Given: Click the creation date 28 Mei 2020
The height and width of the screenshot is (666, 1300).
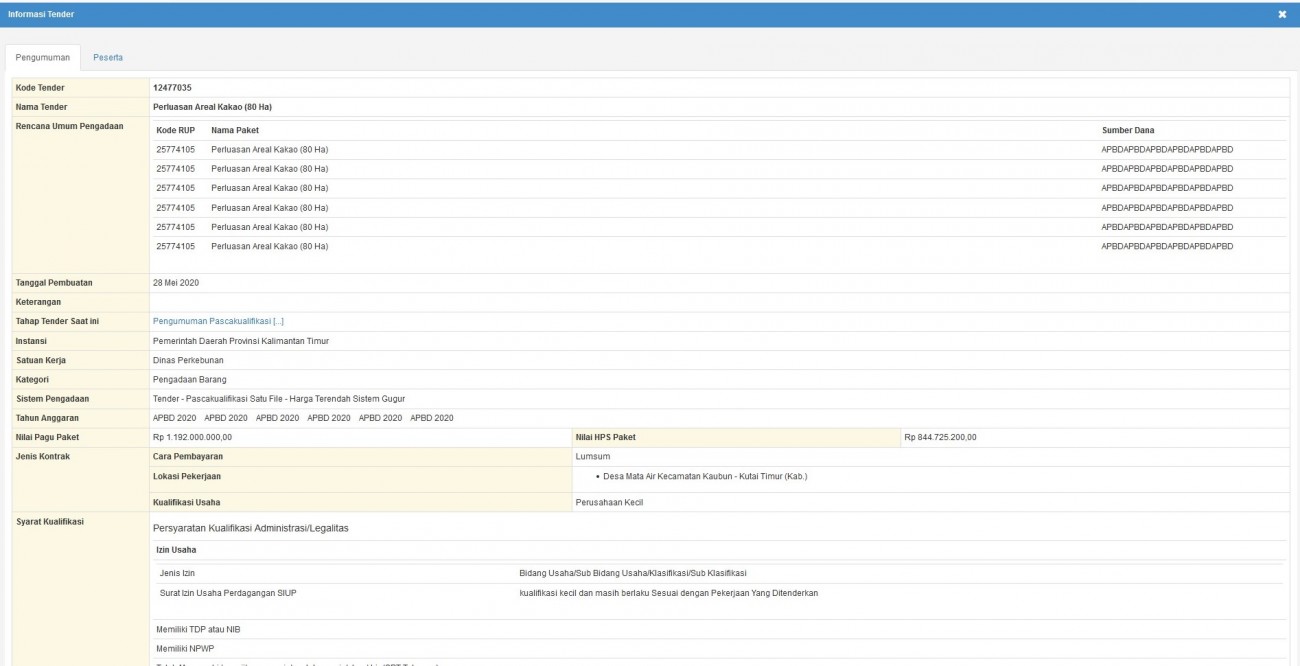Looking at the screenshot, I should click(x=176, y=283).
